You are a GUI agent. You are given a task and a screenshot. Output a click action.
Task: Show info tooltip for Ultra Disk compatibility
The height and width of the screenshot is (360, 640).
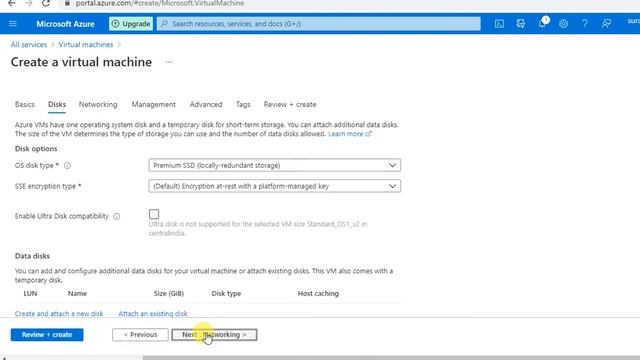pyautogui.click(x=117, y=216)
